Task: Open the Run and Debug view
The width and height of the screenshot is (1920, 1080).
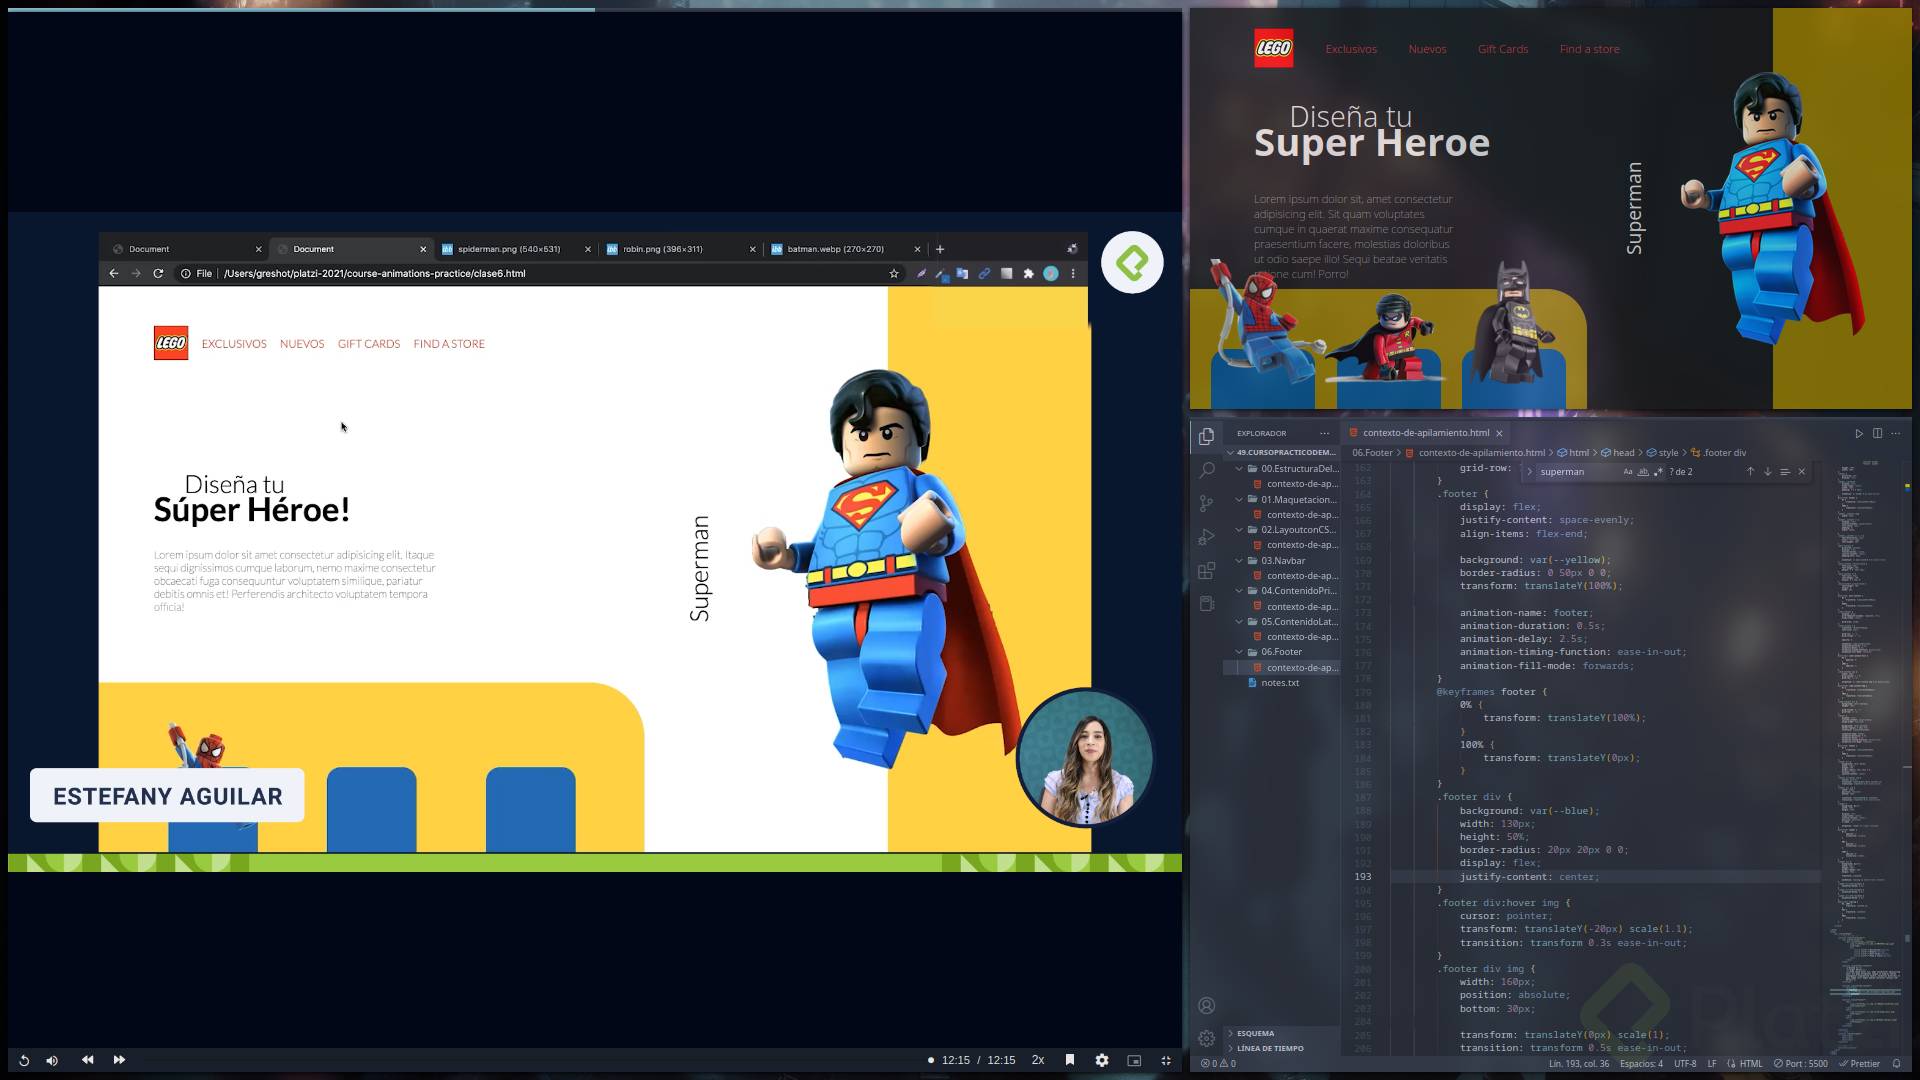Action: click(1207, 537)
